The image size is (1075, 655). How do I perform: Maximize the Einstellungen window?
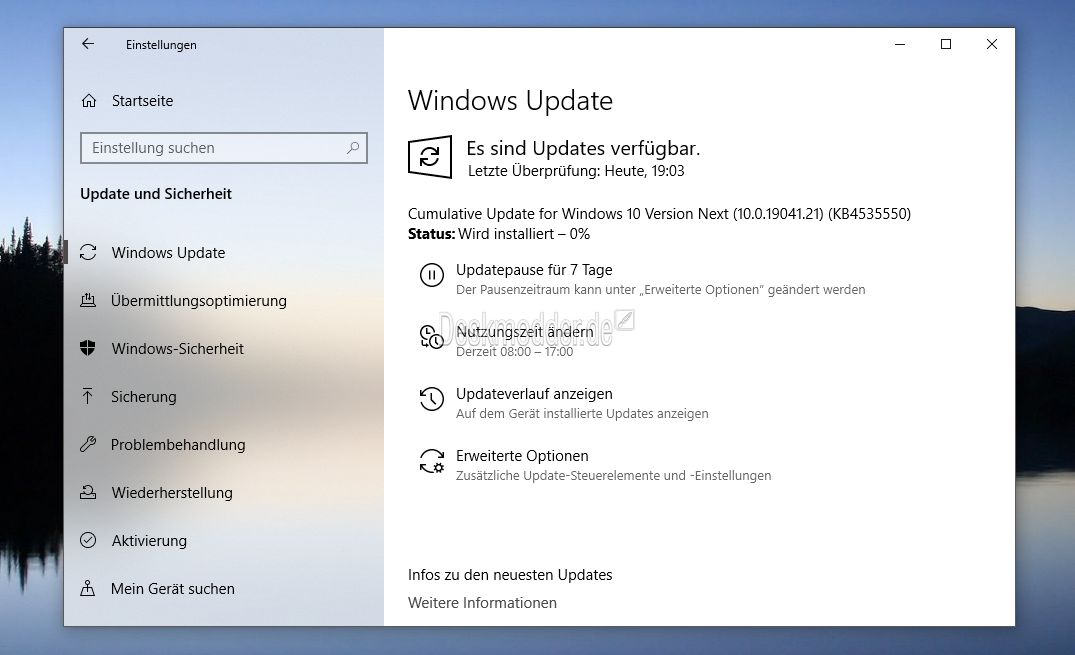coord(946,44)
